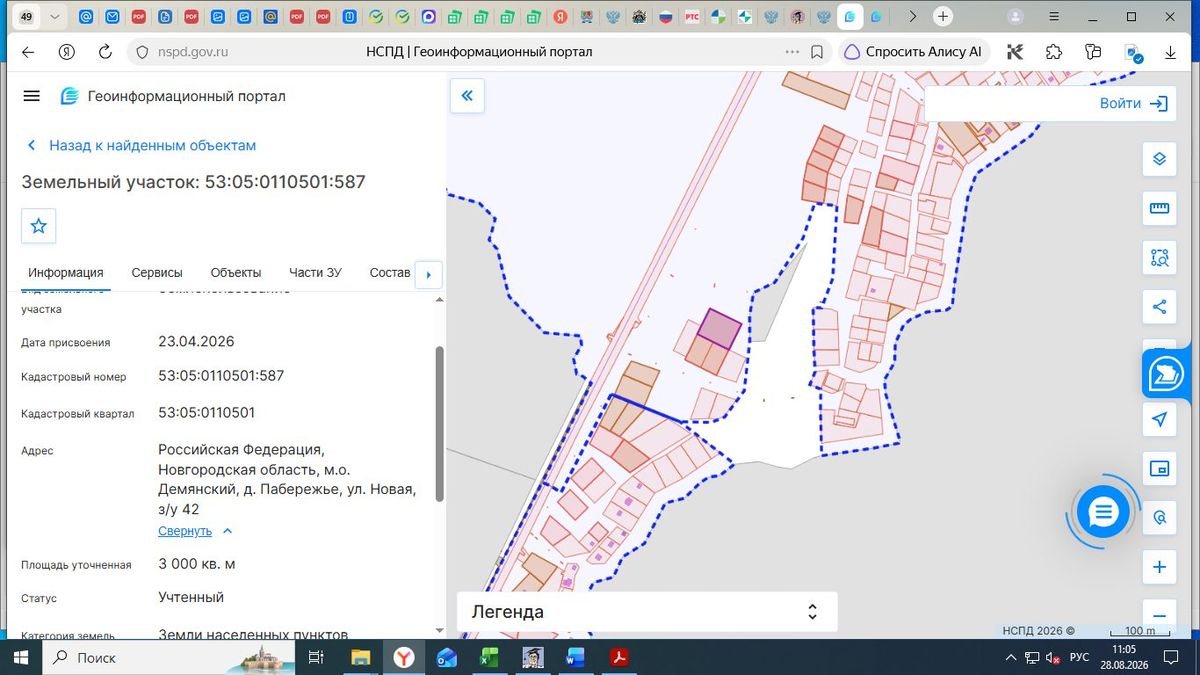
Task: Open the overview mini-map tool
Action: [1160, 469]
